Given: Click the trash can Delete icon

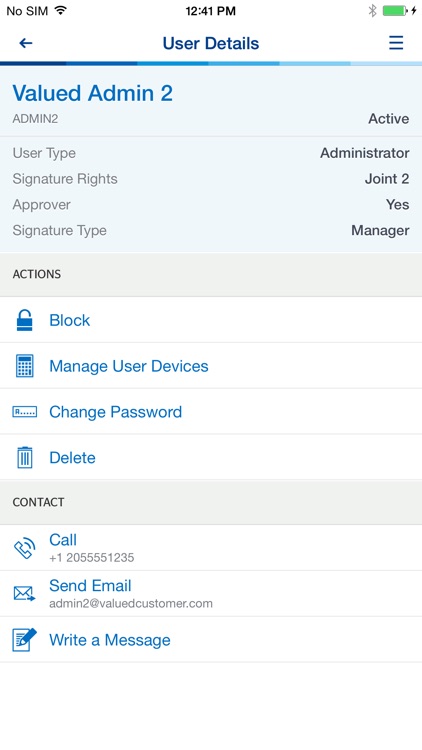Looking at the screenshot, I should point(24,458).
